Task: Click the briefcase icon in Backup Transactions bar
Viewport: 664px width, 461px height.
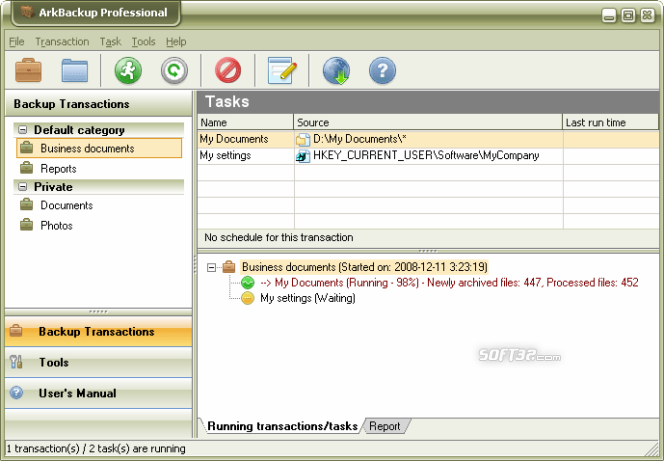Action: click(16, 331)
